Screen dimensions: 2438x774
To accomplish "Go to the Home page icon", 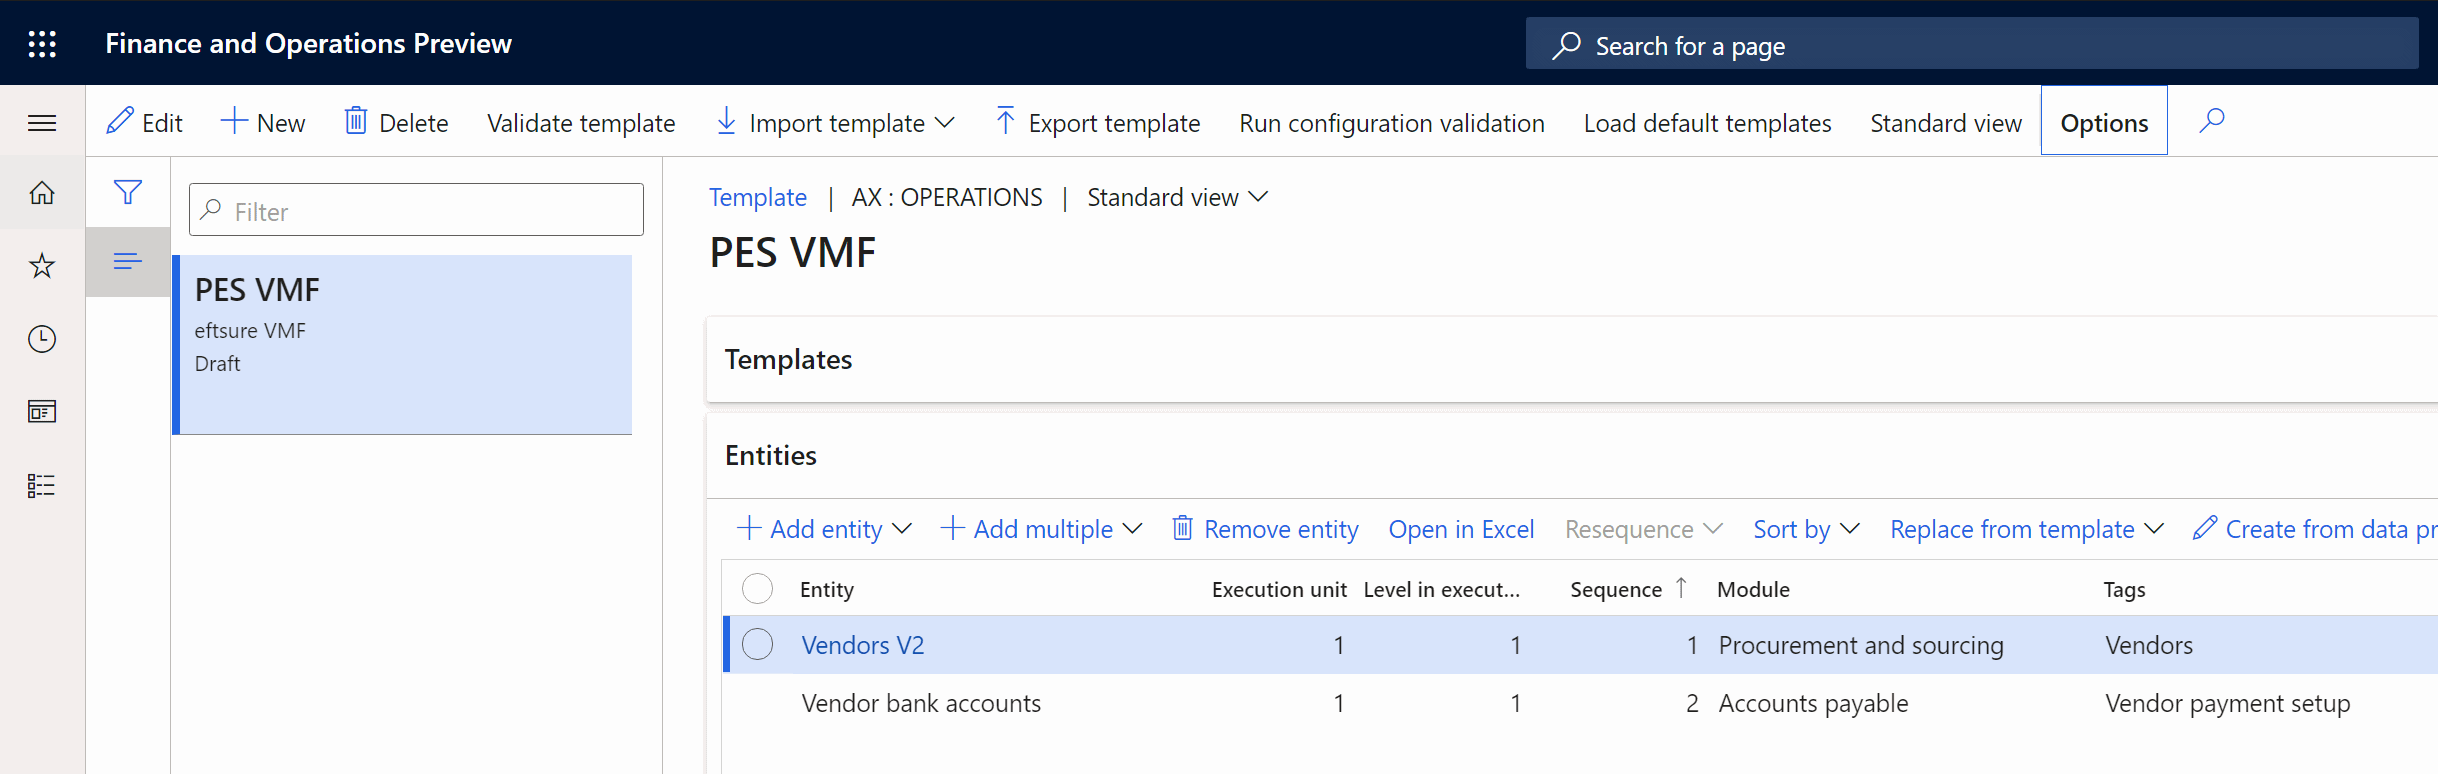I will pos(42,192).
